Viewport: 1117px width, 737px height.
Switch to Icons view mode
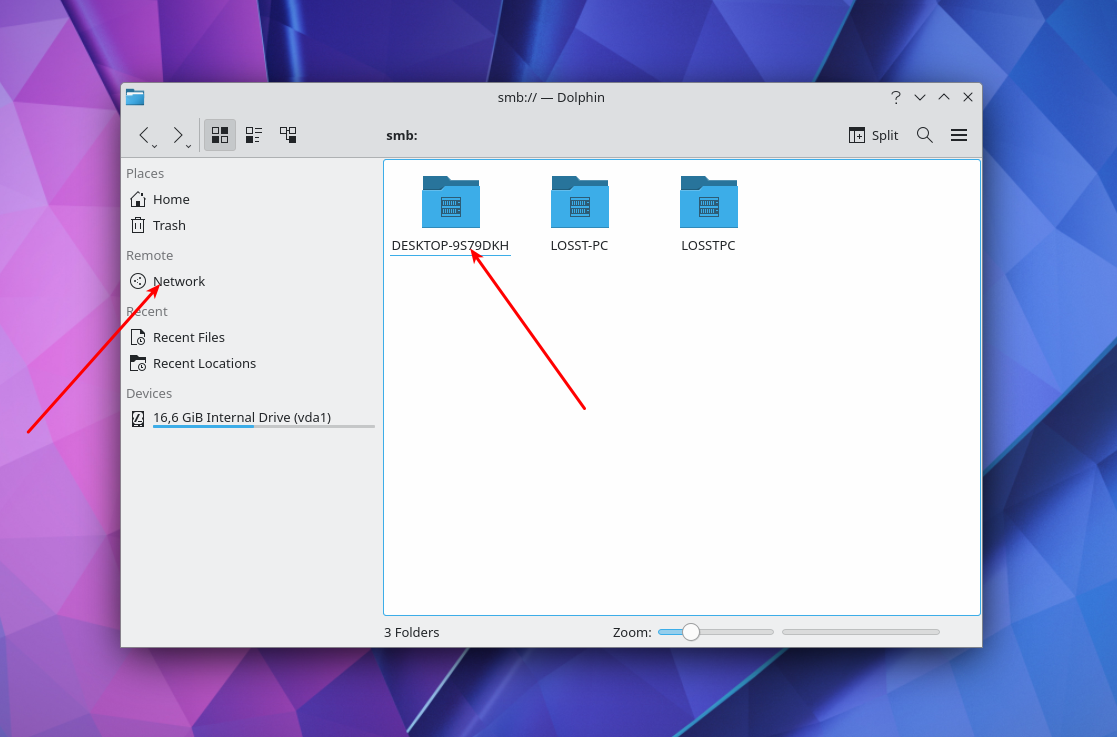[220, 135]
